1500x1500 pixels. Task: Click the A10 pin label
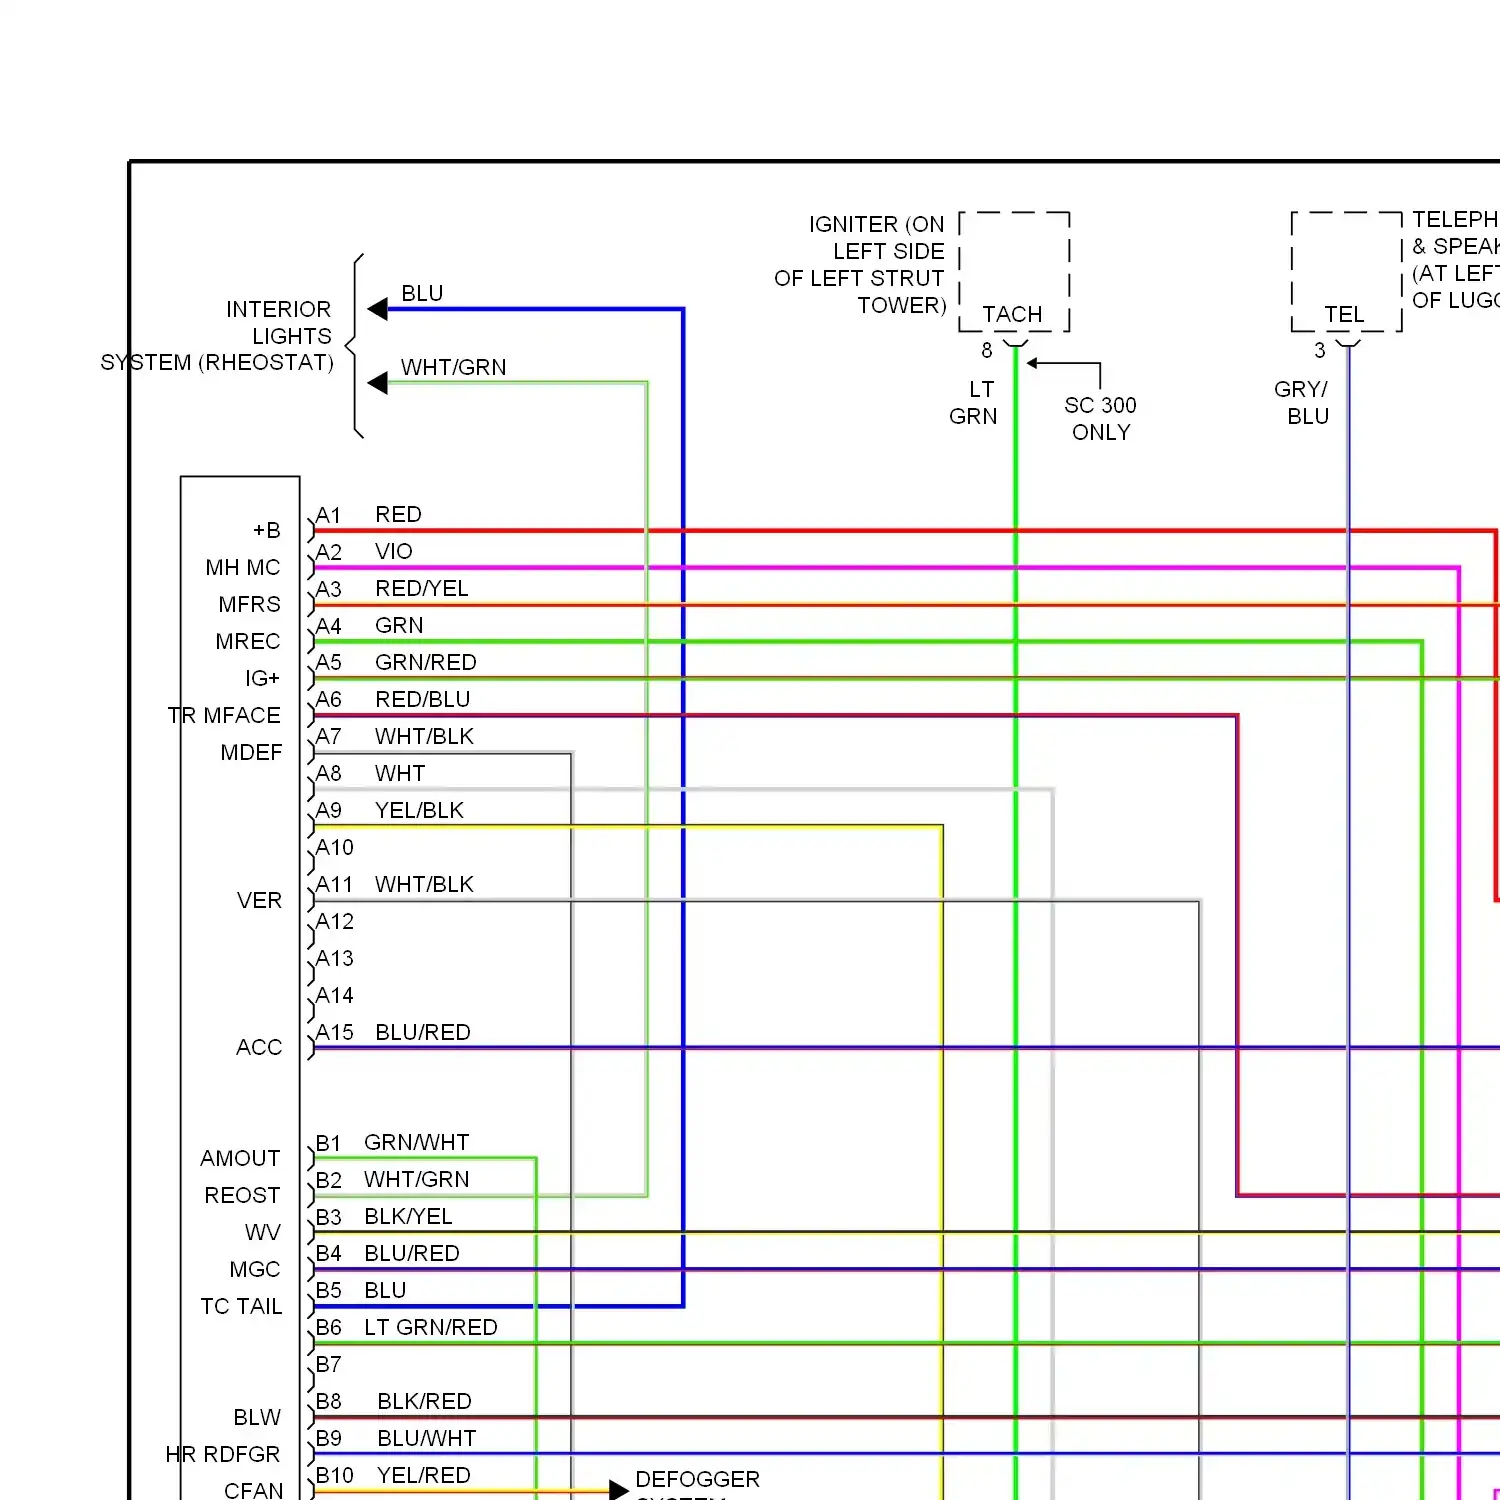(335, 847)
